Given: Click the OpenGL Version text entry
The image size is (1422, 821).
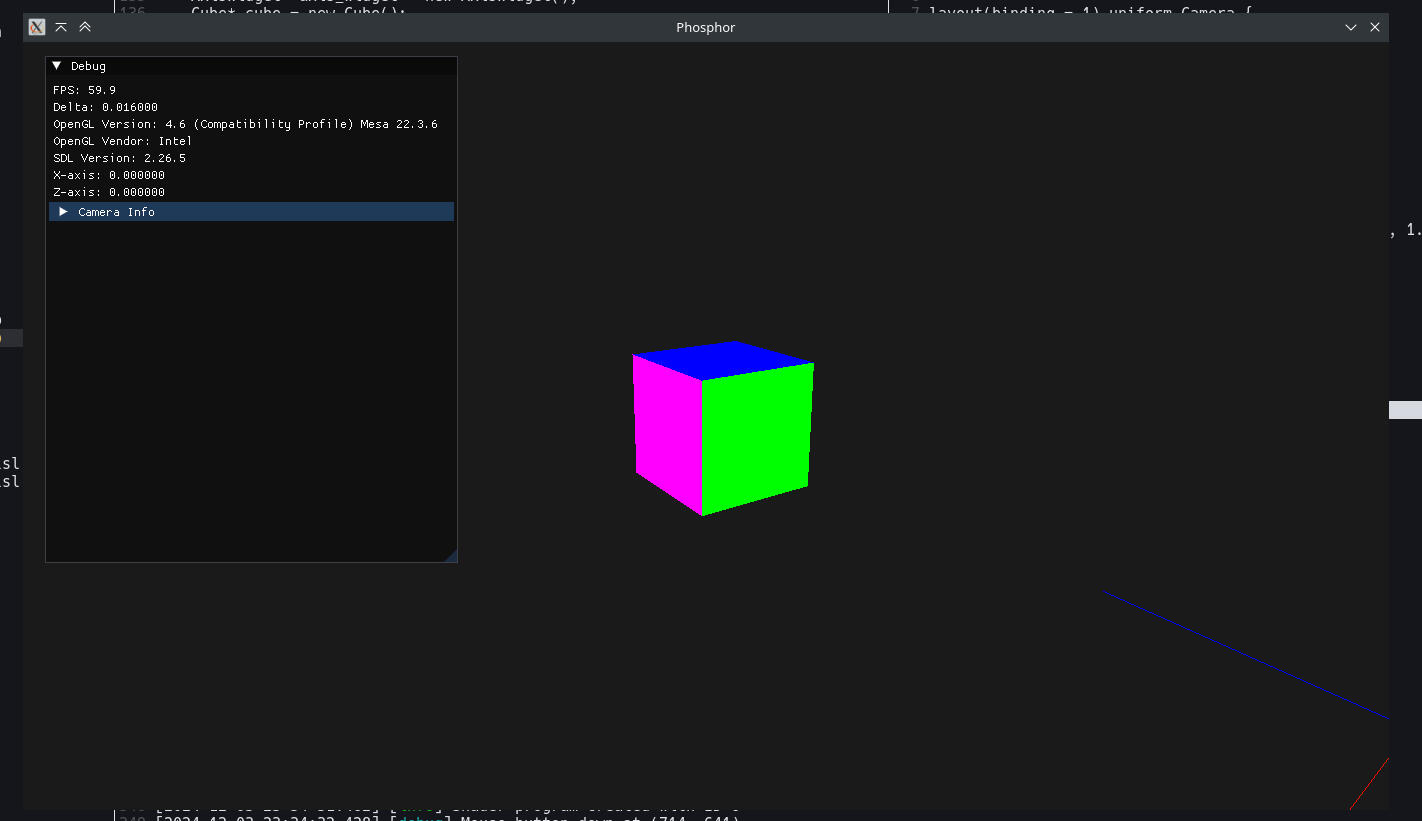Looking at the screenshot, I should click(x=245, y=123).
